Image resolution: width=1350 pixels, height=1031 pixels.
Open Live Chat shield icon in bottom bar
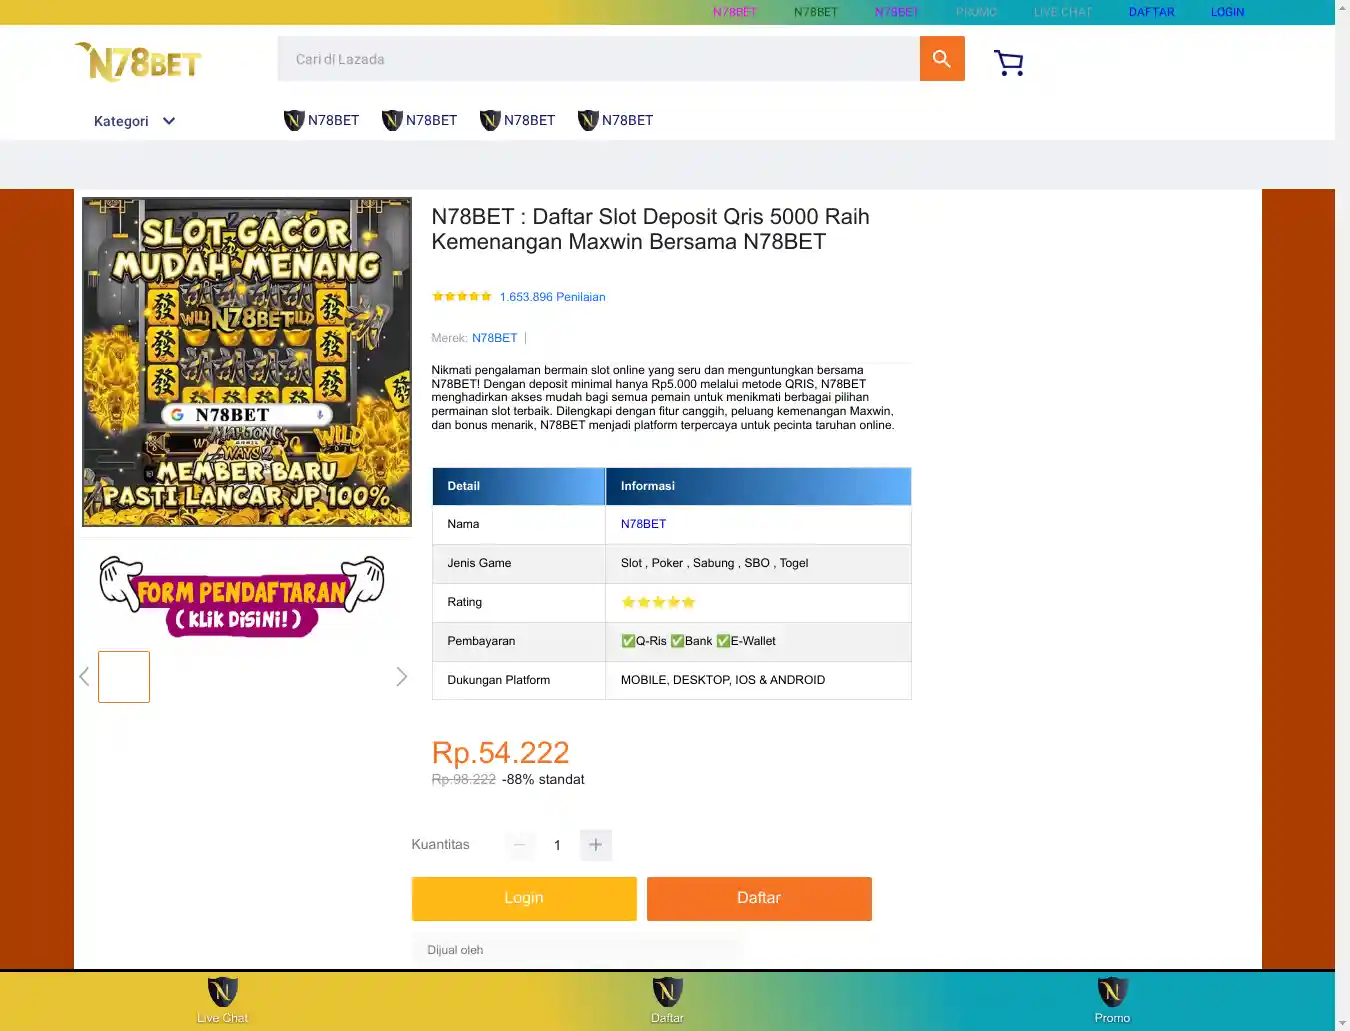click(x=222, y=992)
